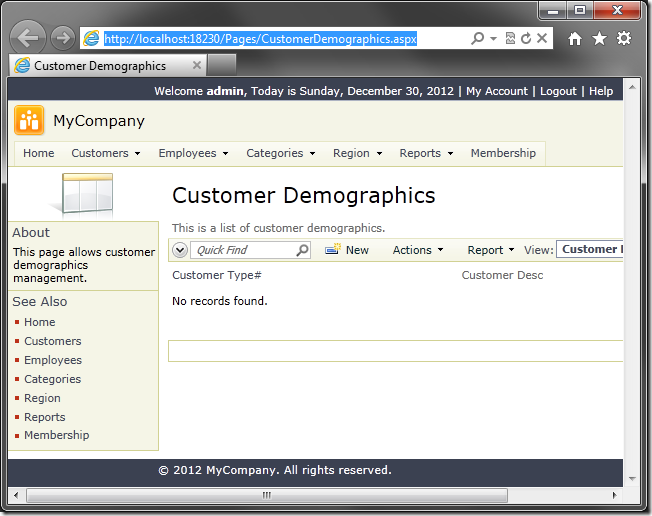Click Quick Find magnifier search icon
652x516 pixels.
pyautogui.click(x=302, y=250)
